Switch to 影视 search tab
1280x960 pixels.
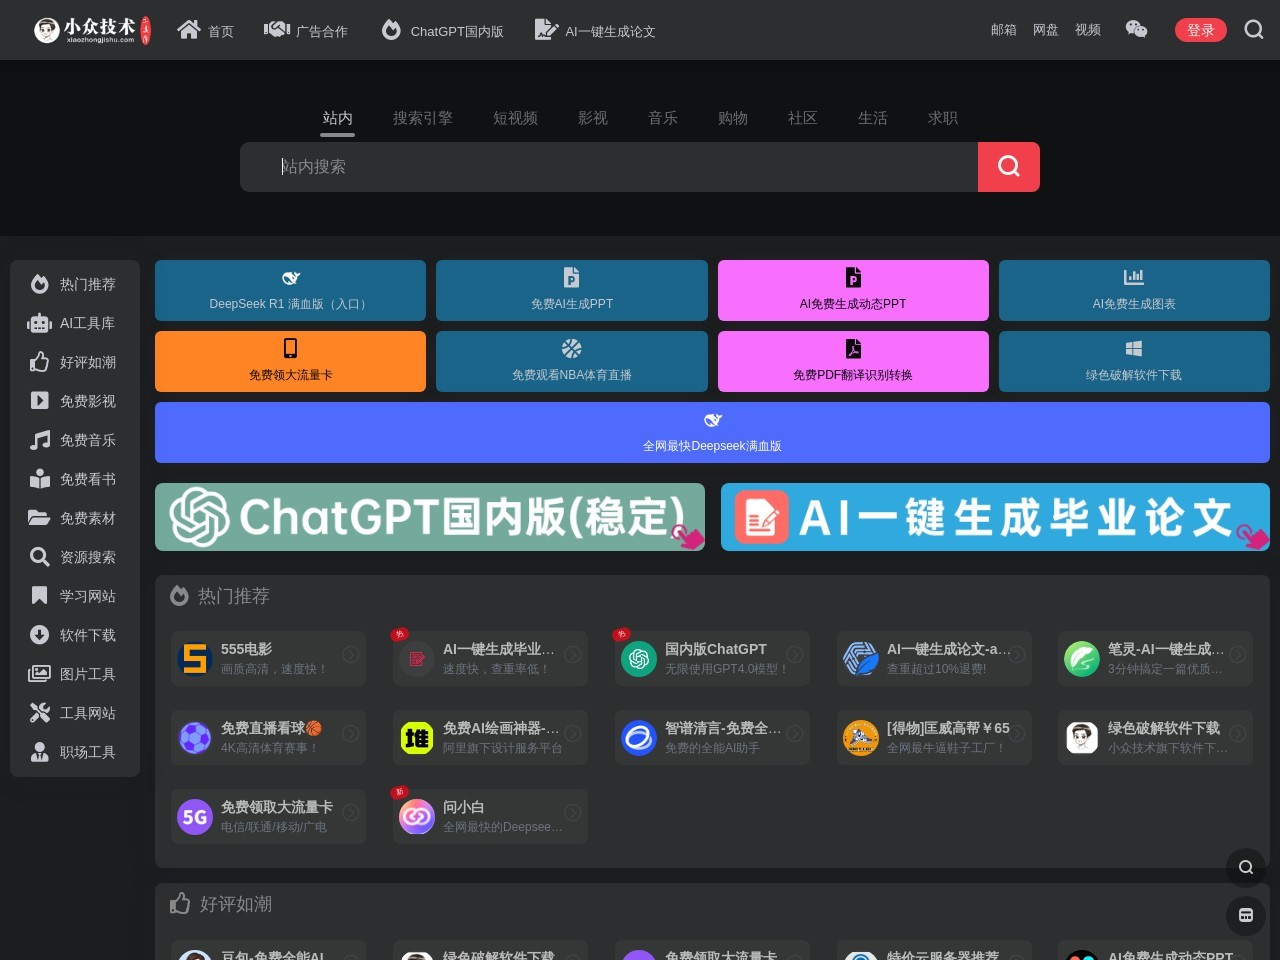(593, 118)
